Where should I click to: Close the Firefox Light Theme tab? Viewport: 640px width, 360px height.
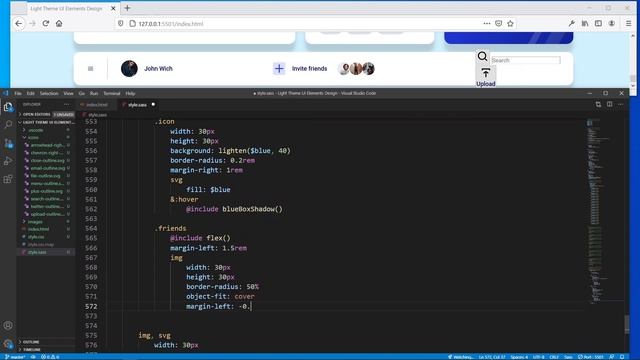pyautogui.click(x=113, y=8)
